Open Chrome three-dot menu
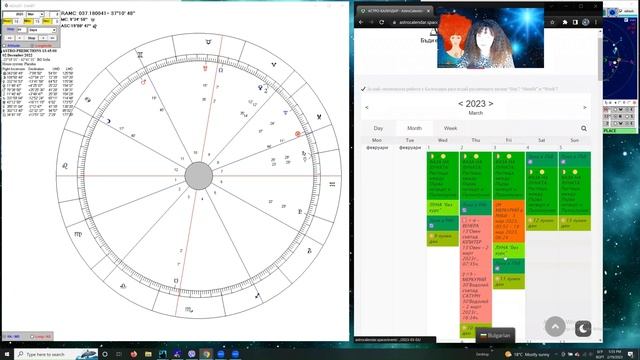This screenshot has height=360, width=640. click(596, 22)
